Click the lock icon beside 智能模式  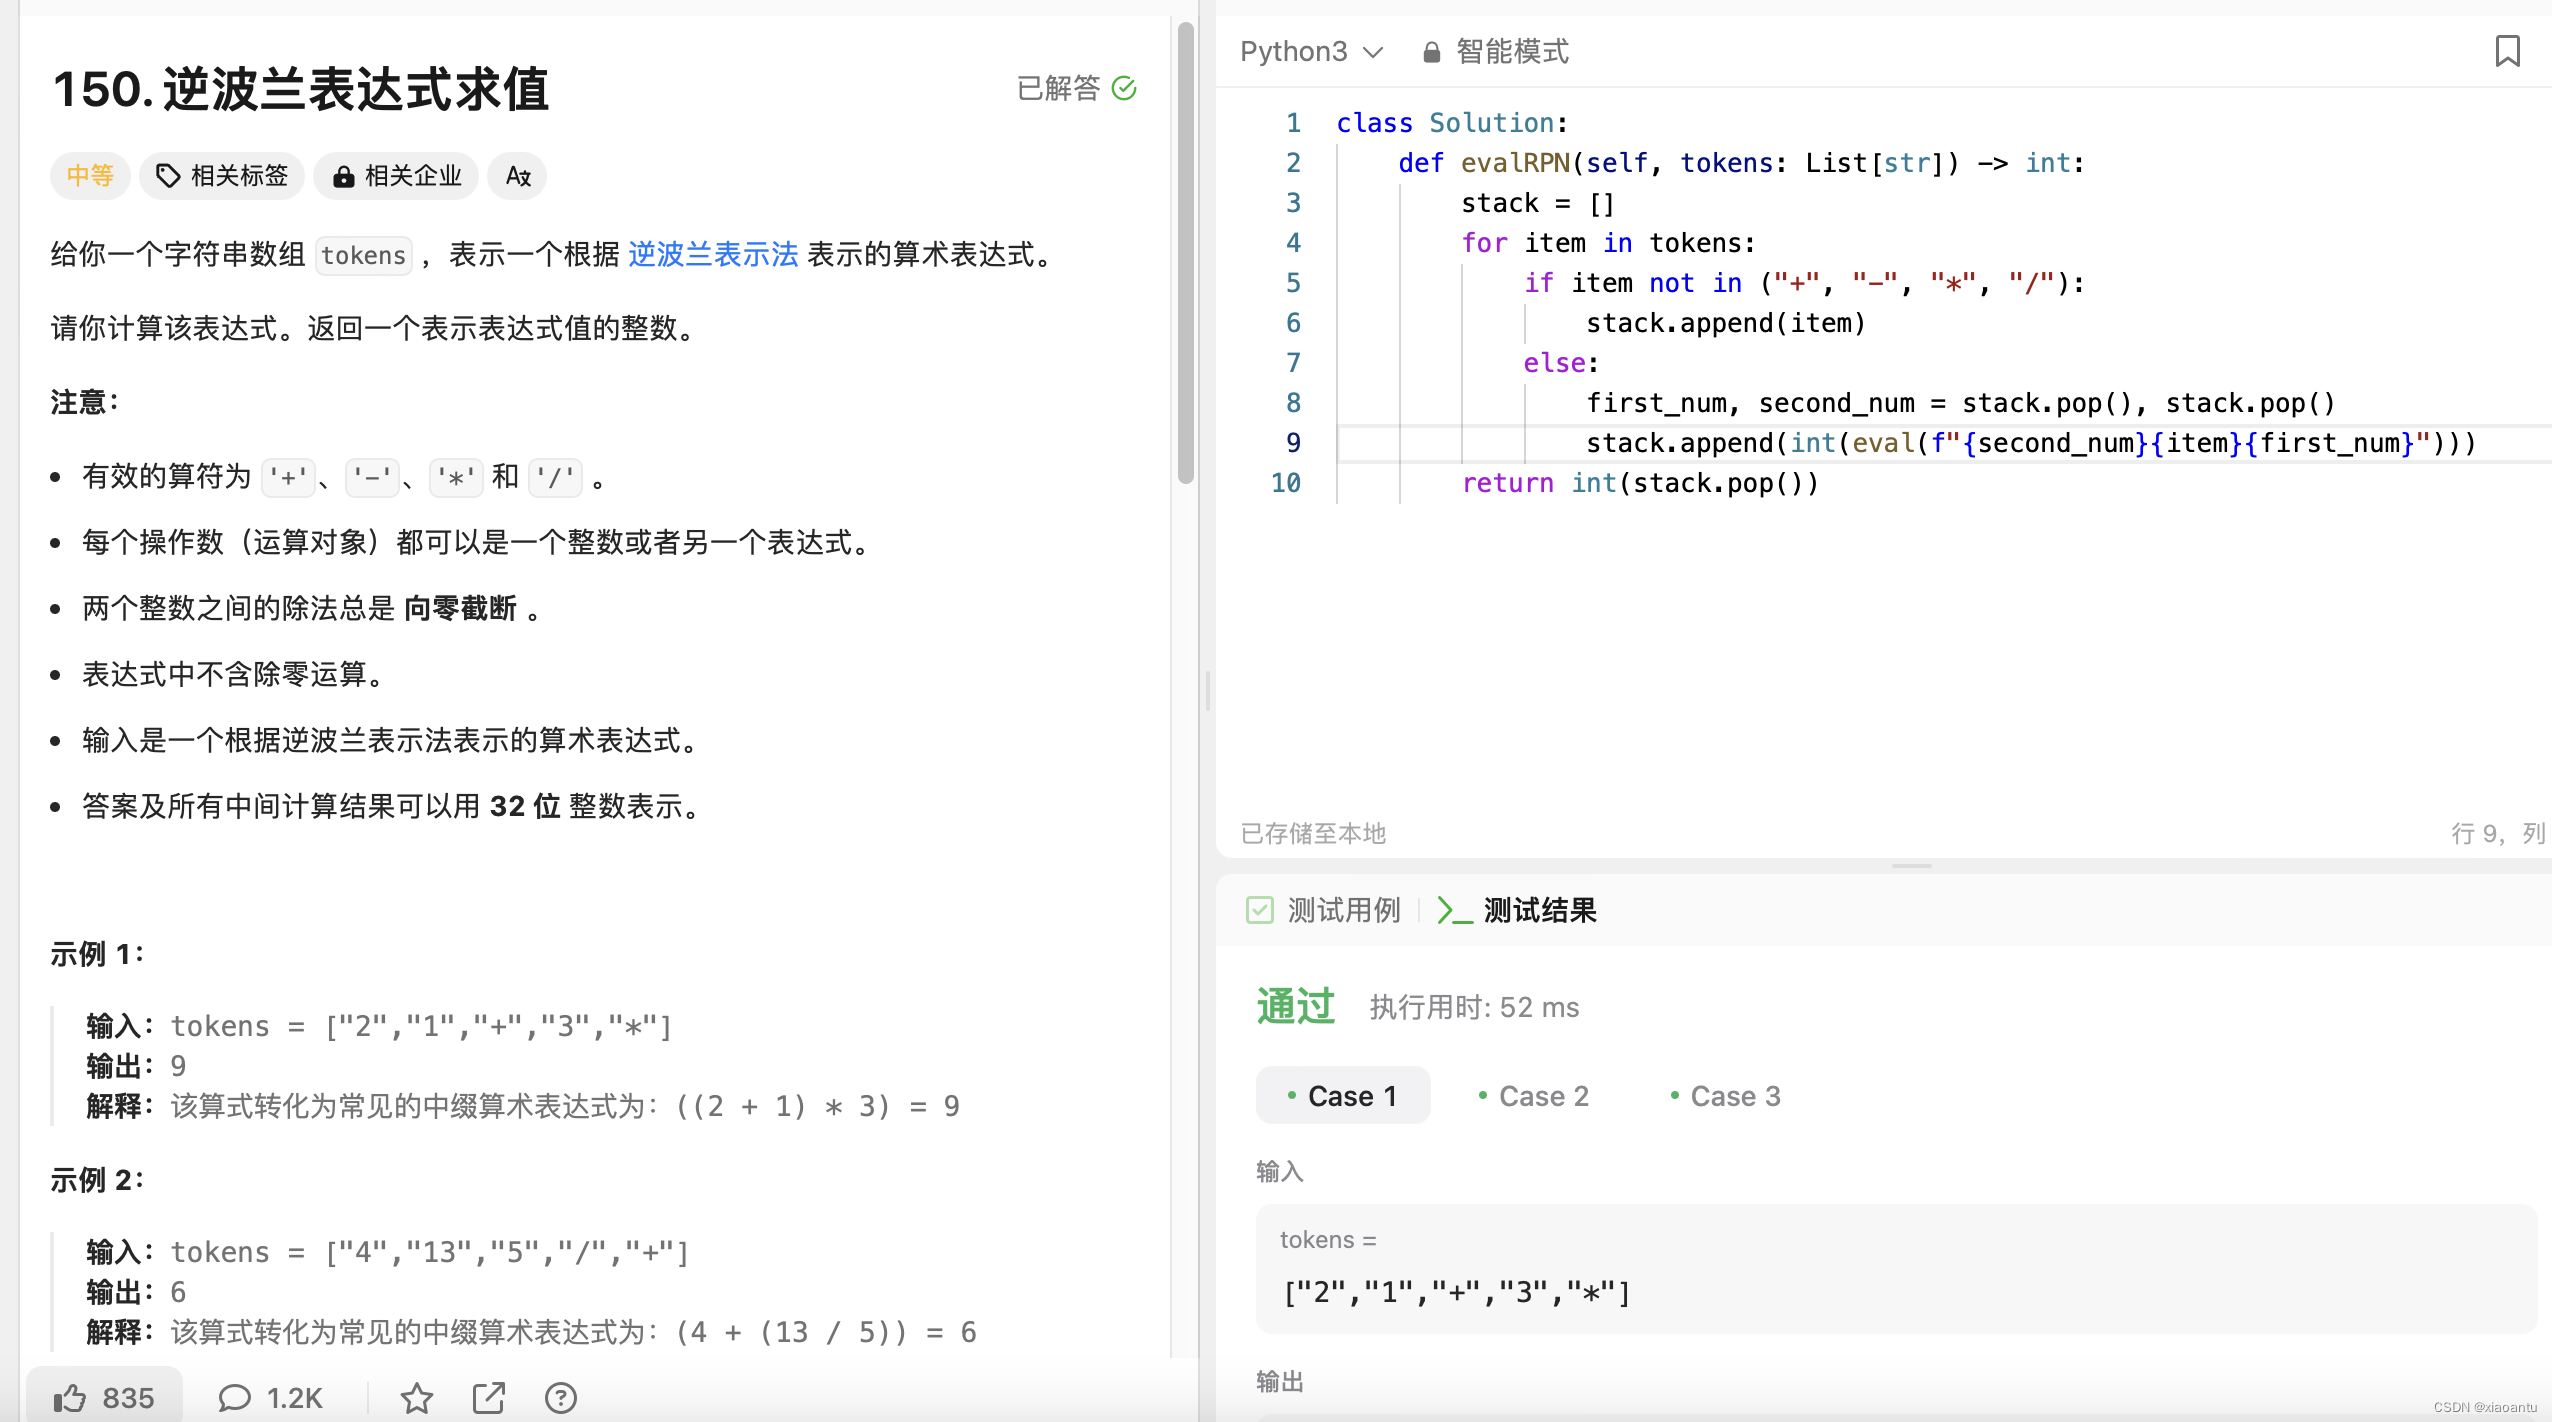[x=1431, y=52]
